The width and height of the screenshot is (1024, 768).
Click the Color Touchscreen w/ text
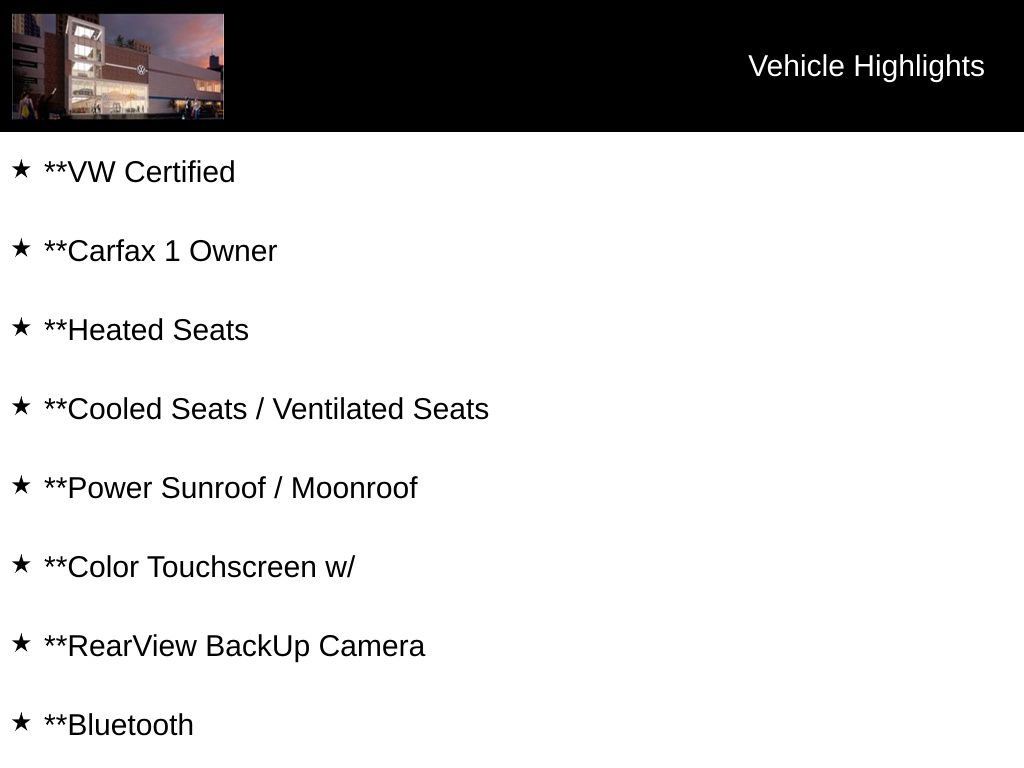pyautogui.click(x=199, y=567)
